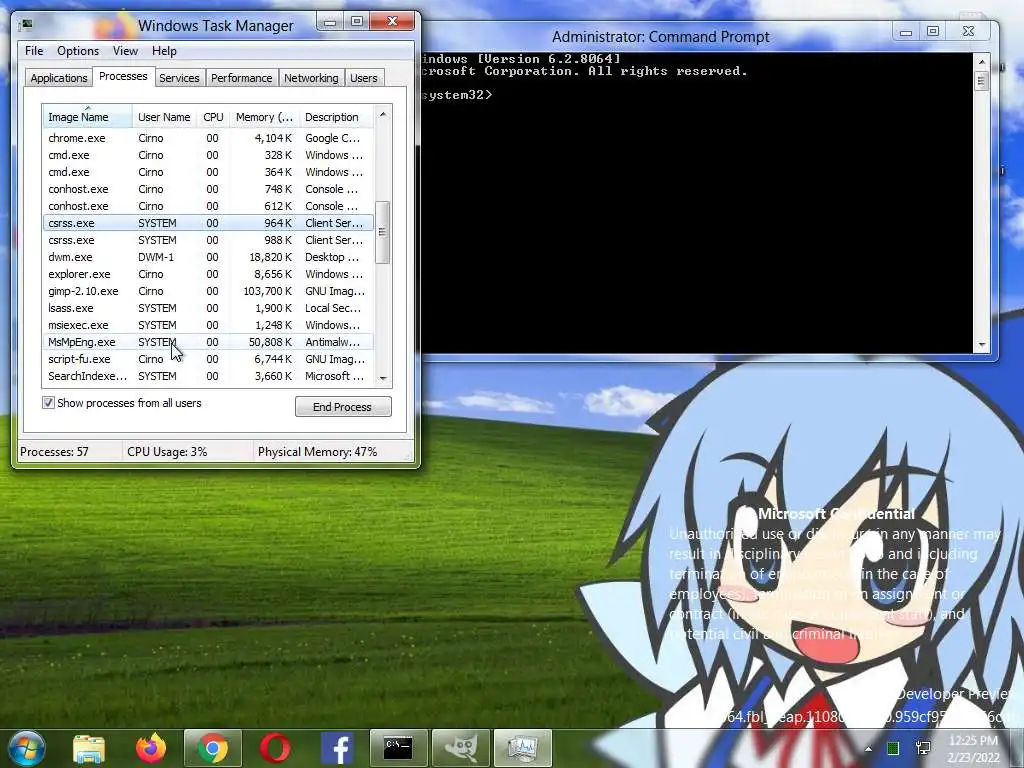Viewport: 1024px width, 768px height.
Task: Open the Help menu in Task Manager
Action: (164, 51)
